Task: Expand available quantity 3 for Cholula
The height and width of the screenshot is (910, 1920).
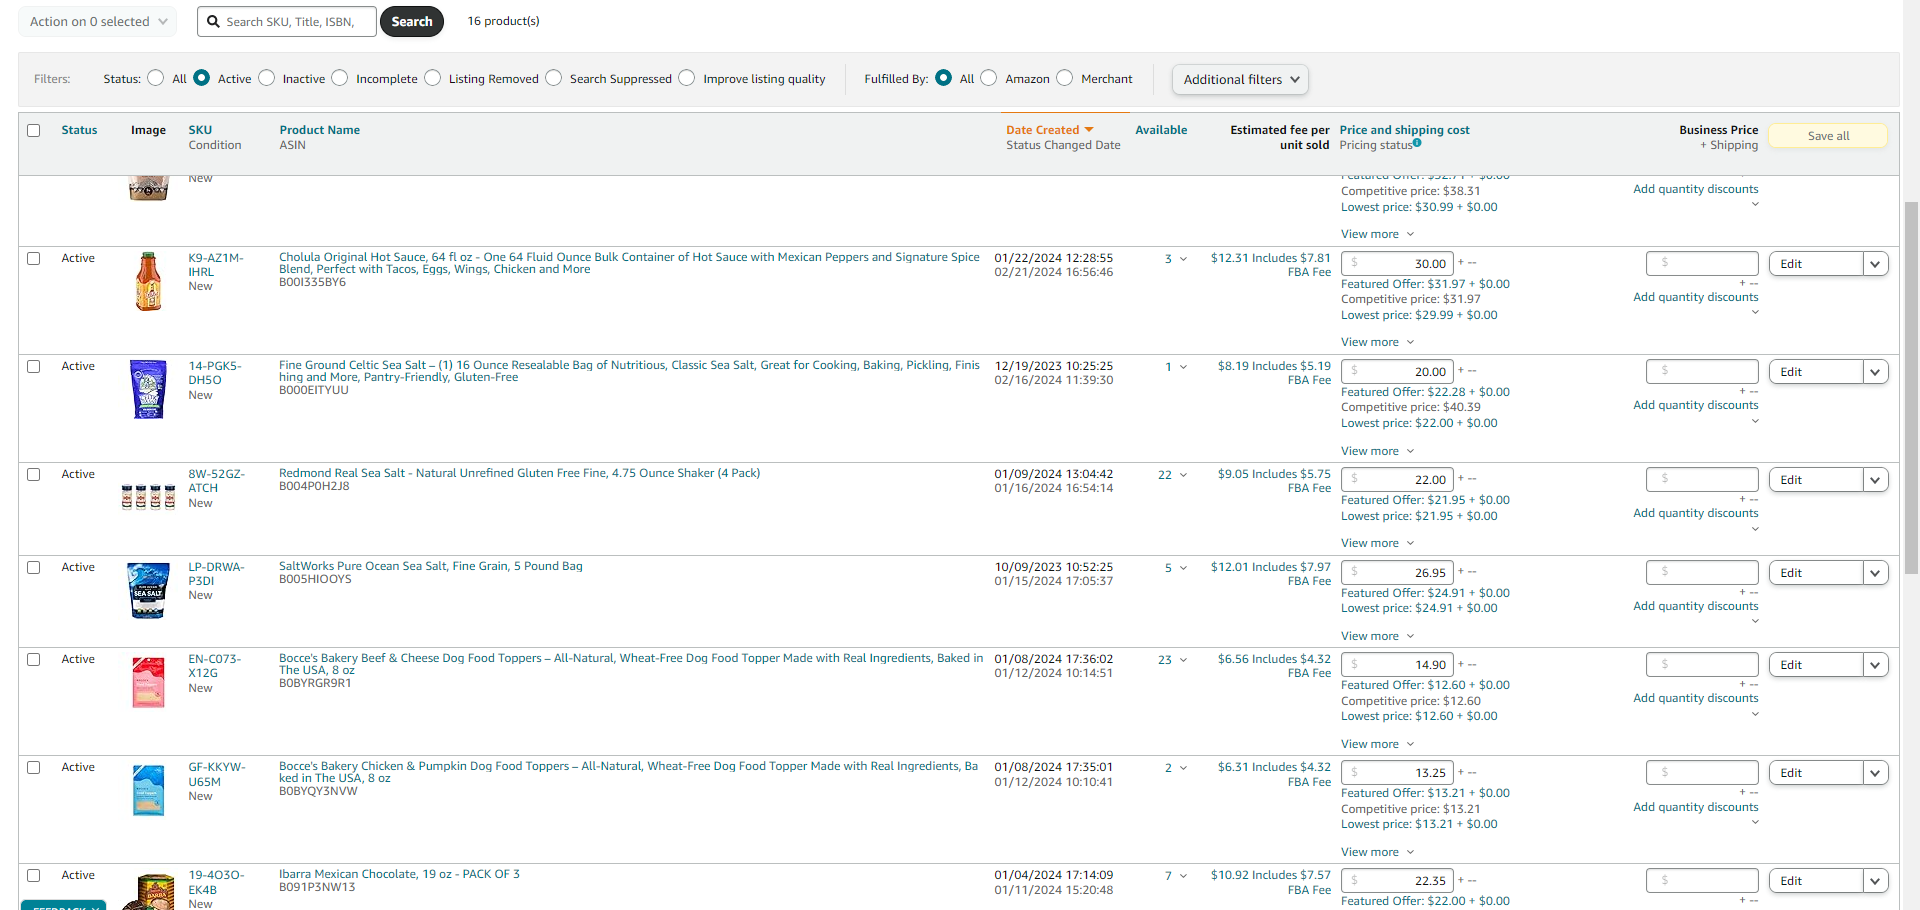Action: coord(1176,259)
